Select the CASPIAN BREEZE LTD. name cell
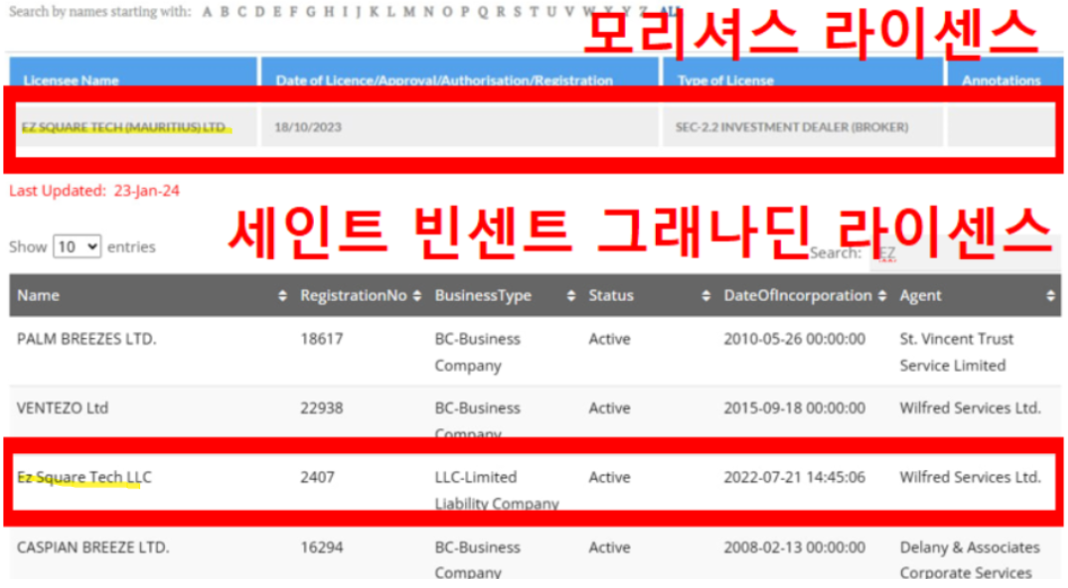 [93, 548]
